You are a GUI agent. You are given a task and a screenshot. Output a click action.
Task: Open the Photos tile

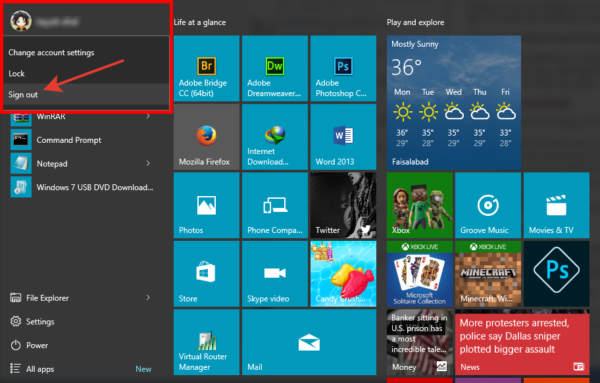coord(207,205)
